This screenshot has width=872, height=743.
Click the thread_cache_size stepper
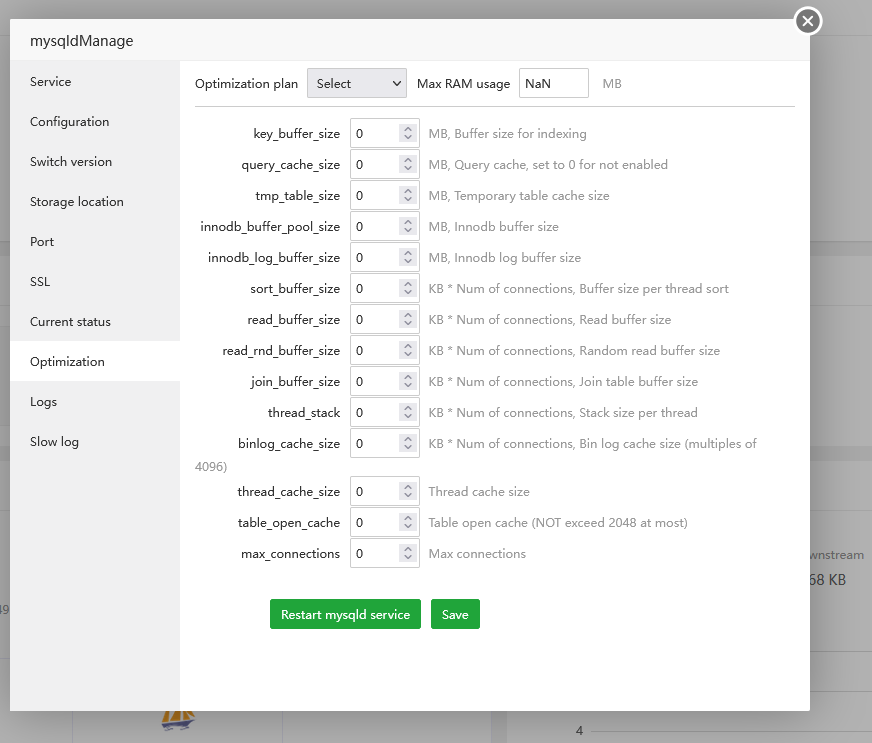pyautogui.click(x=407, y=492)
